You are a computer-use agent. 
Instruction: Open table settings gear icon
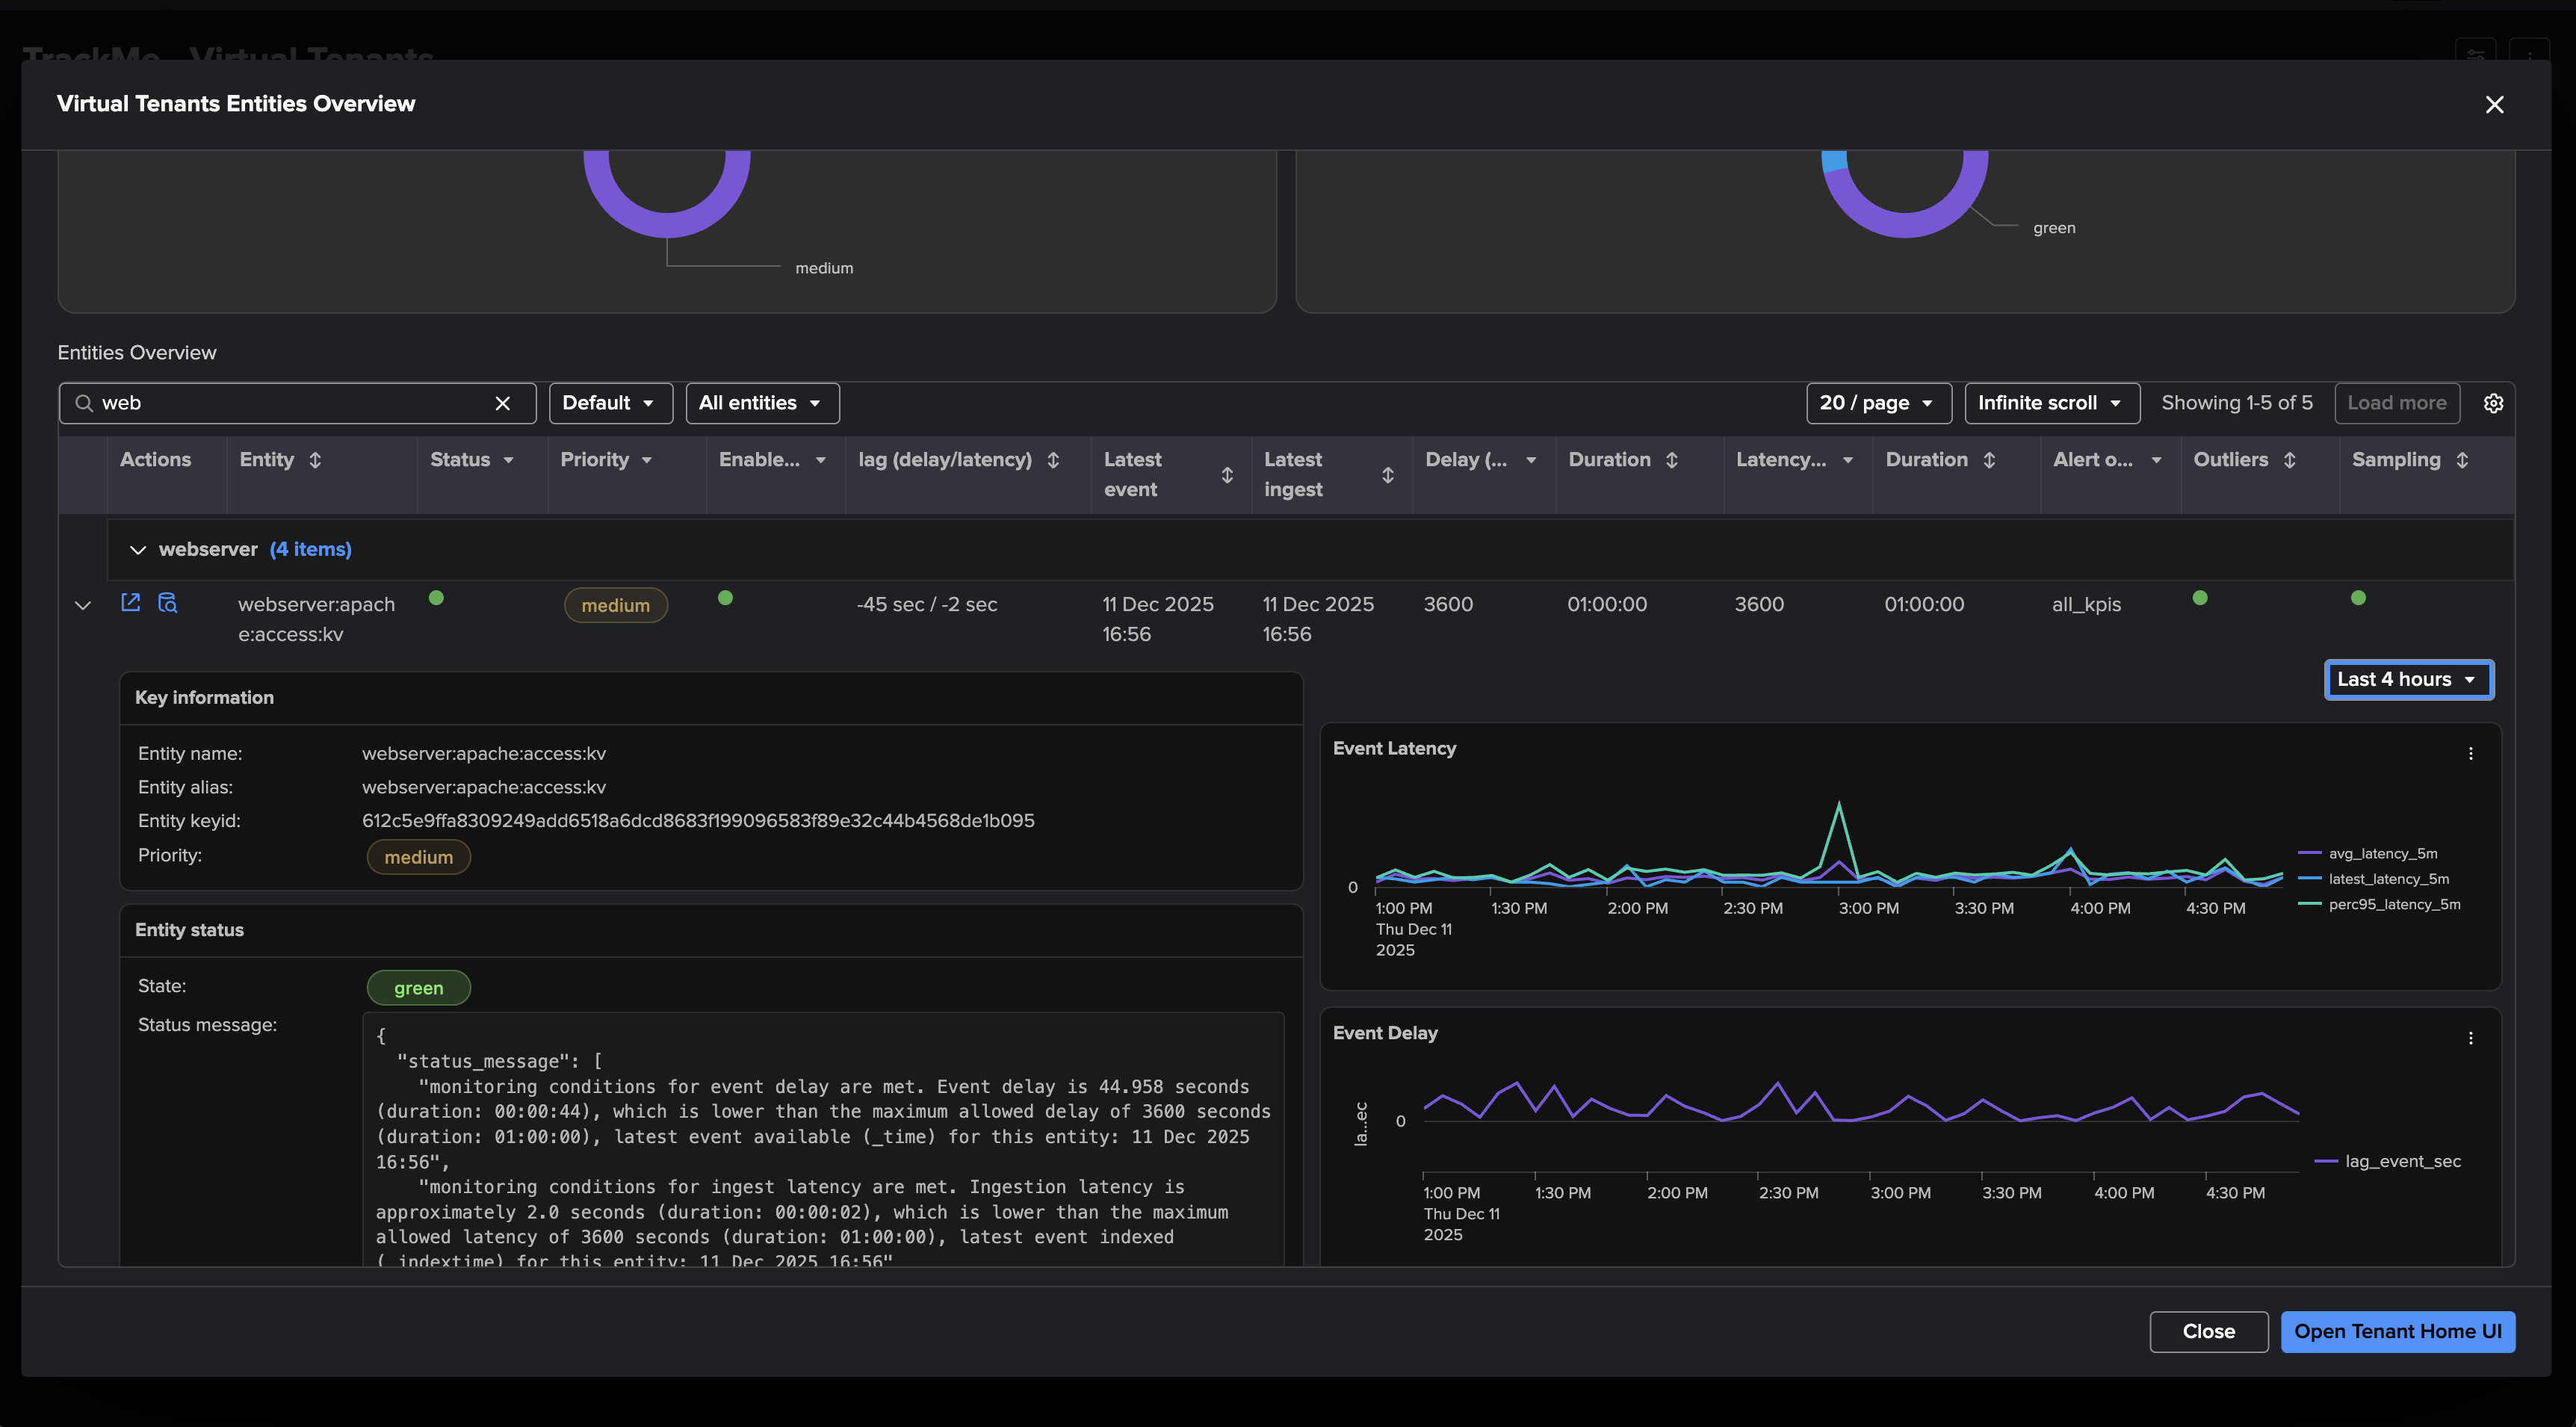(x=2493, y=403)
